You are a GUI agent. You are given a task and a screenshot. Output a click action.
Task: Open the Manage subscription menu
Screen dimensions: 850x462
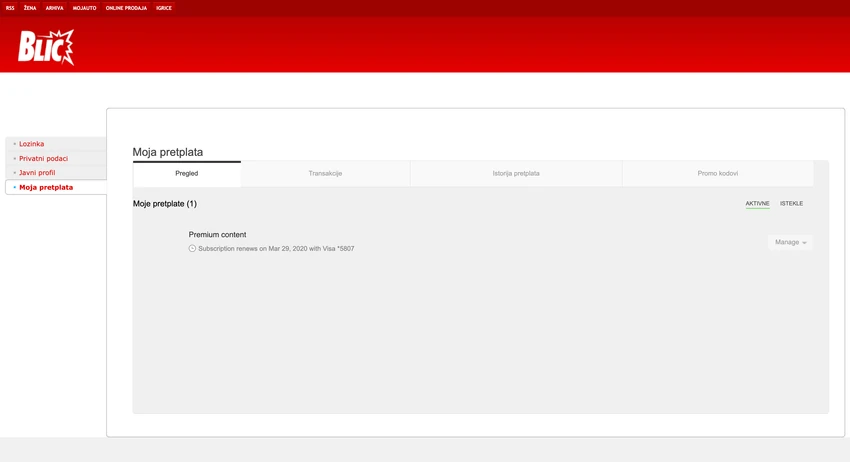(x=790, y=242)
